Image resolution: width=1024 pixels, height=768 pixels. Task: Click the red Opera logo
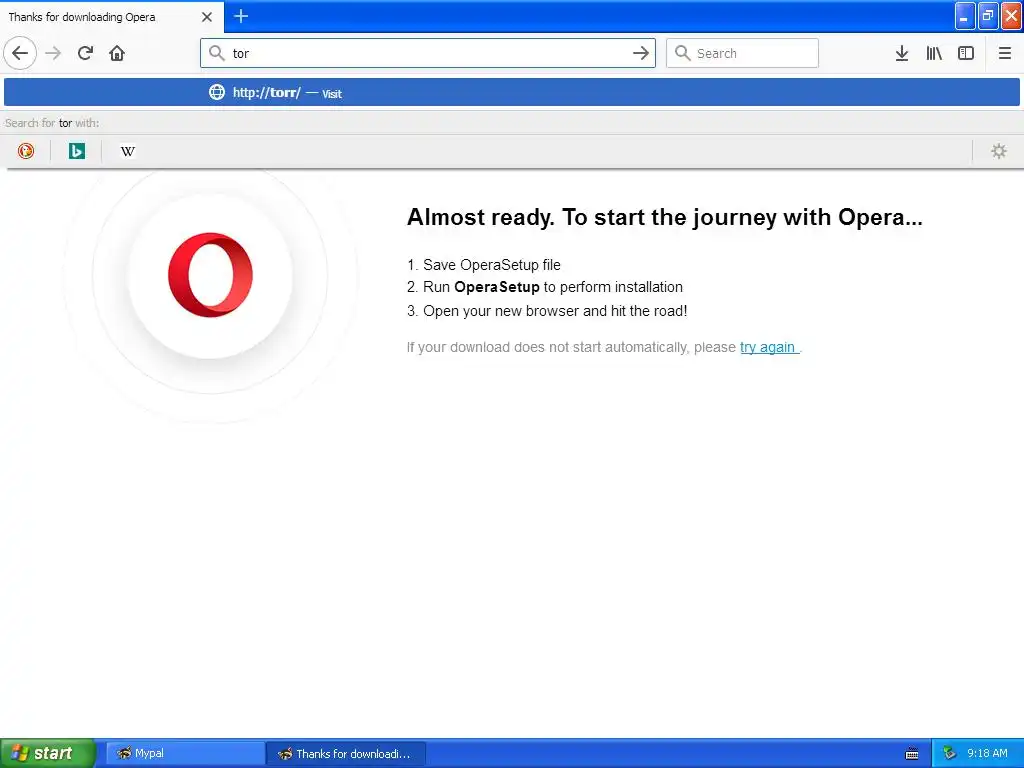tap(210, 275)
